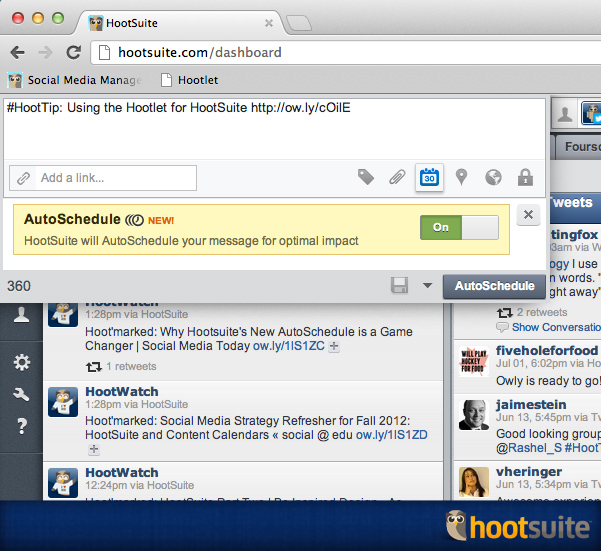Close the AutoSchedule notice panel

[x=528, y=215]
